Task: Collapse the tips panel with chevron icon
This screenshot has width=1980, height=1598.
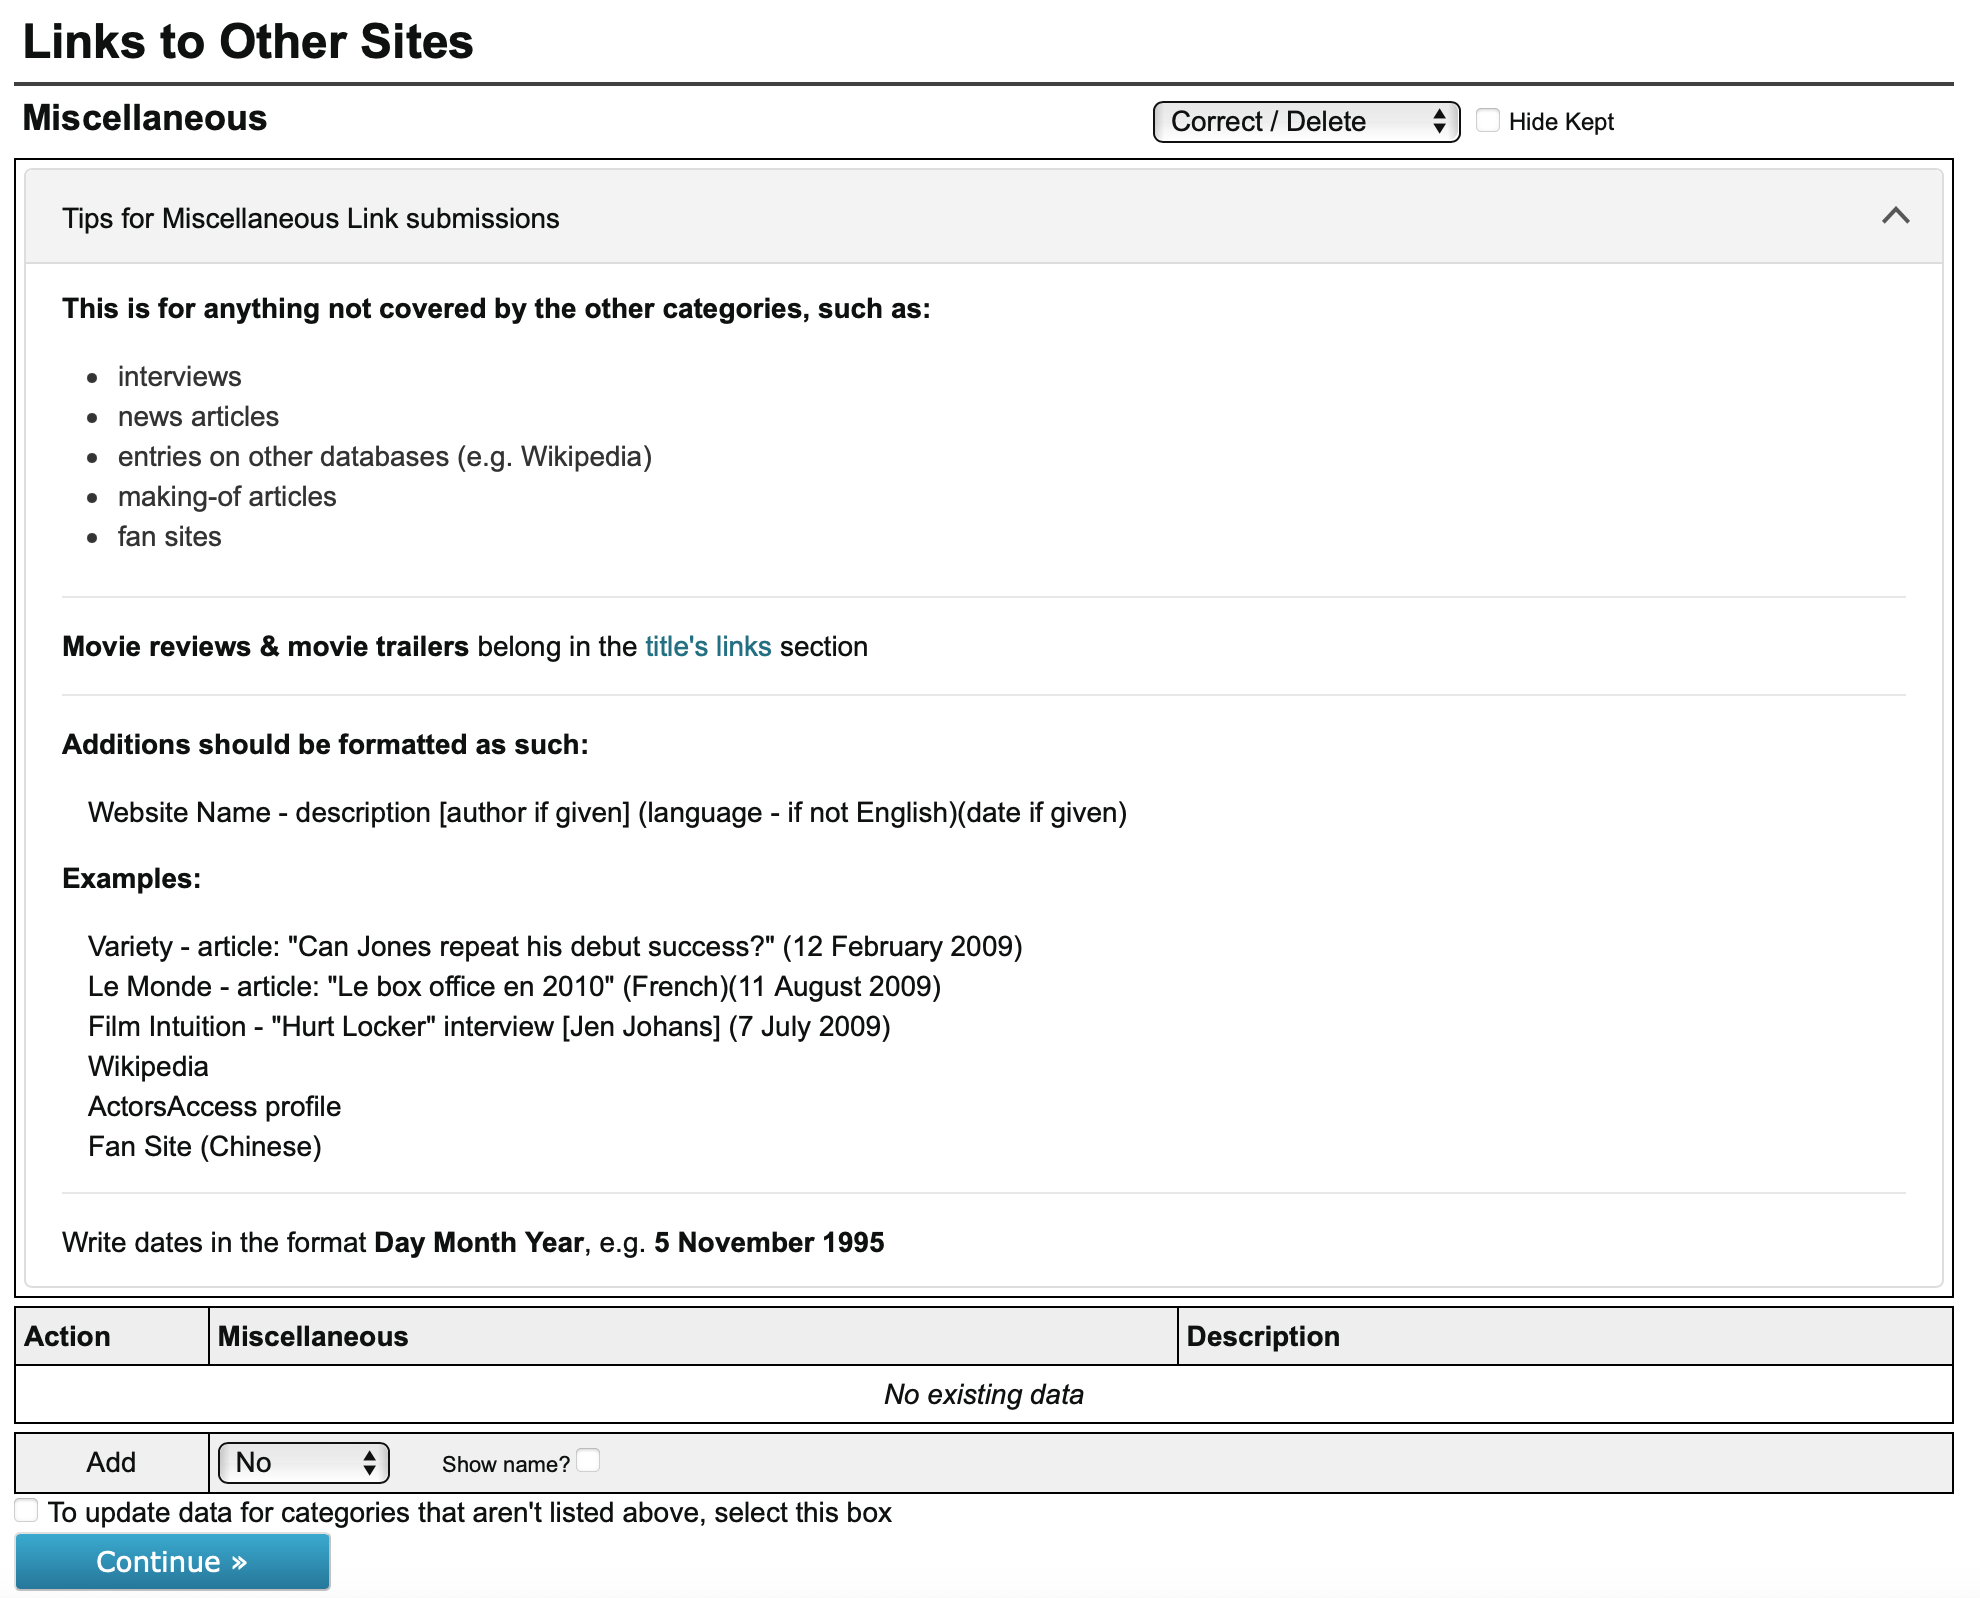Action: (x=1895, y=216)
